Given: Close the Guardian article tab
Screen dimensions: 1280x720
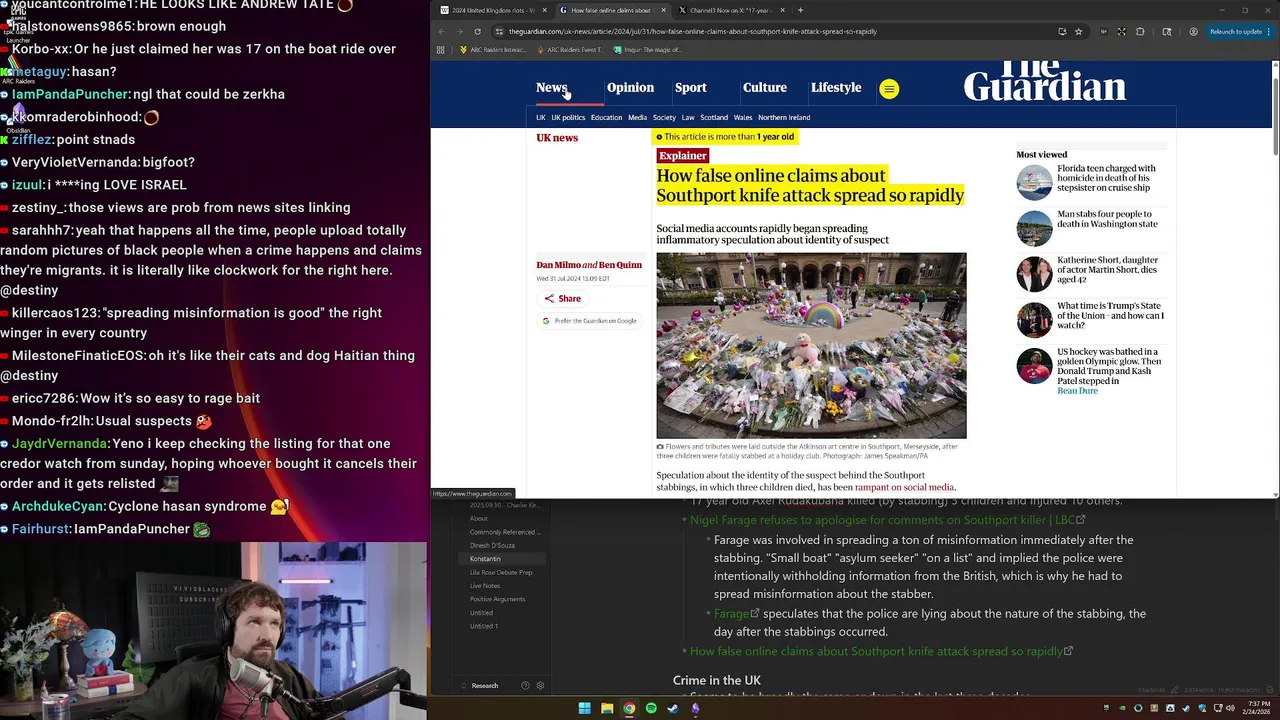Looking at the screenshot, I should coord(664,10).
